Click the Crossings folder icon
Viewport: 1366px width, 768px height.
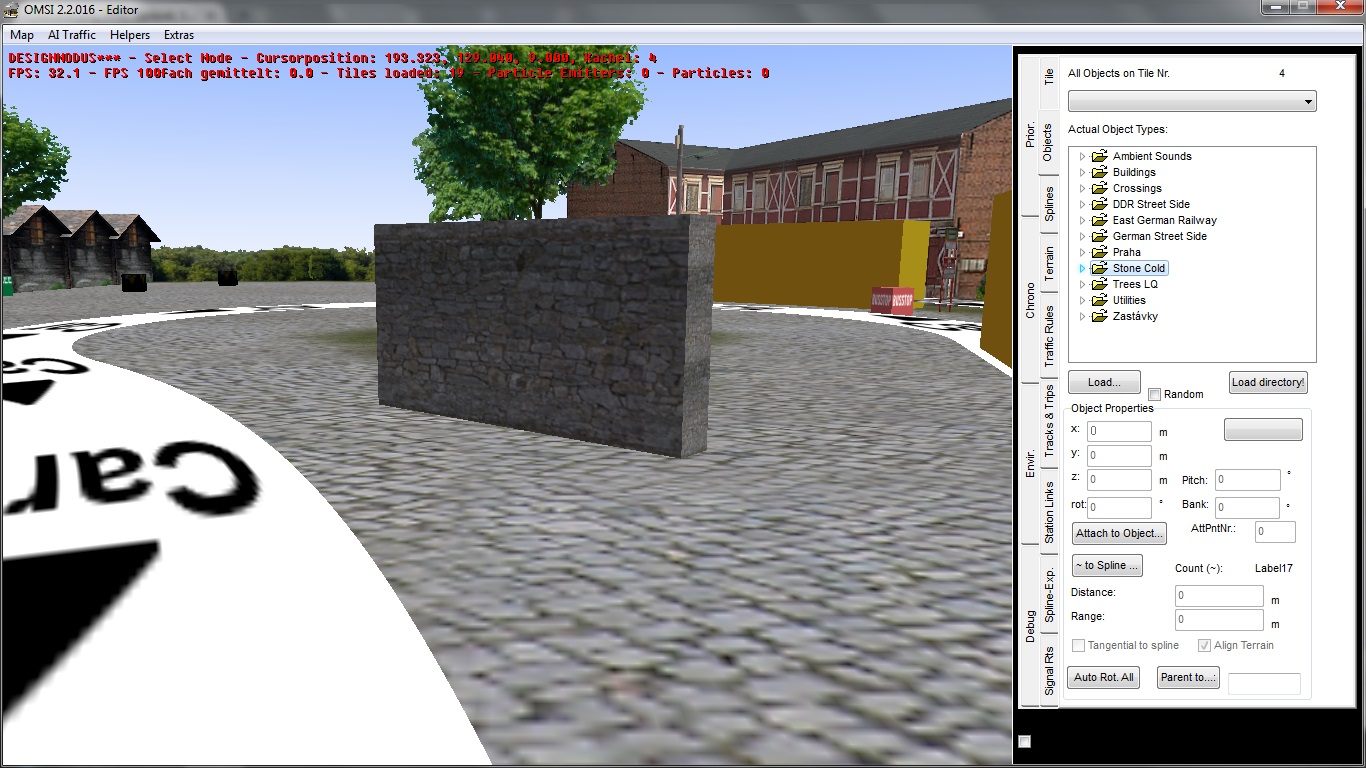(1099, 188)
